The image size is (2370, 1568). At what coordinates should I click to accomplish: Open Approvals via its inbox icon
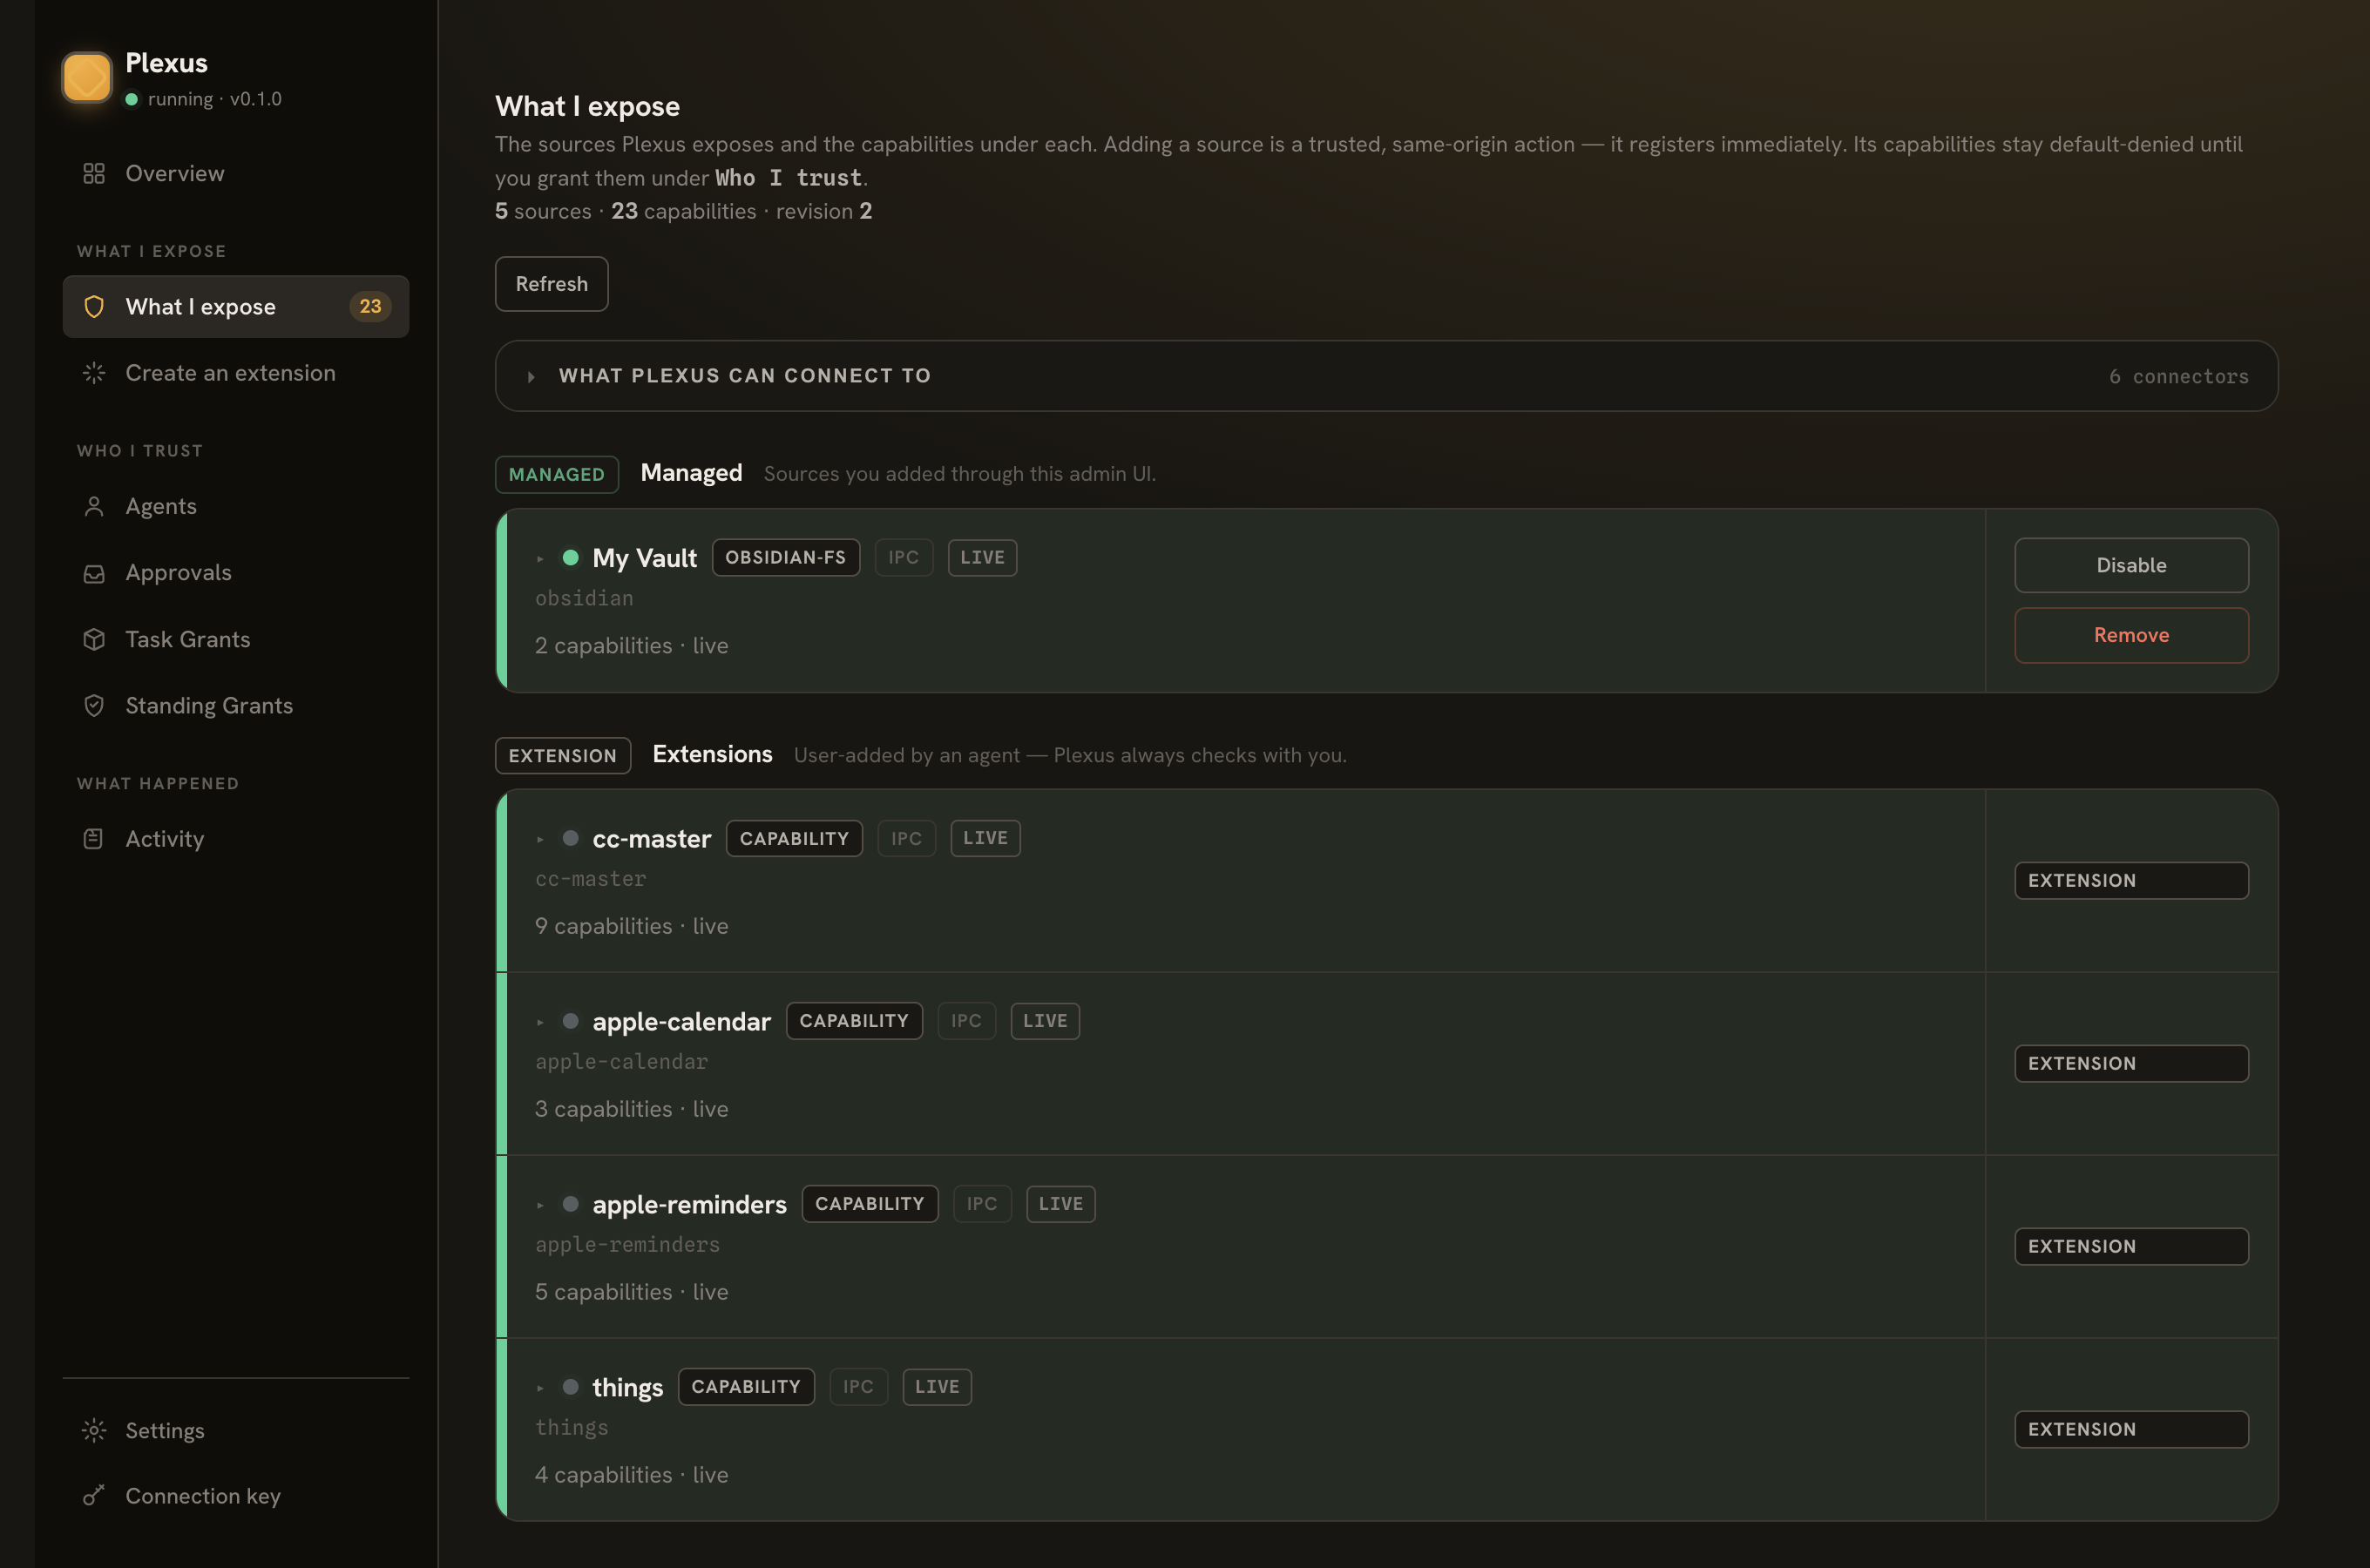pos(94,573)
